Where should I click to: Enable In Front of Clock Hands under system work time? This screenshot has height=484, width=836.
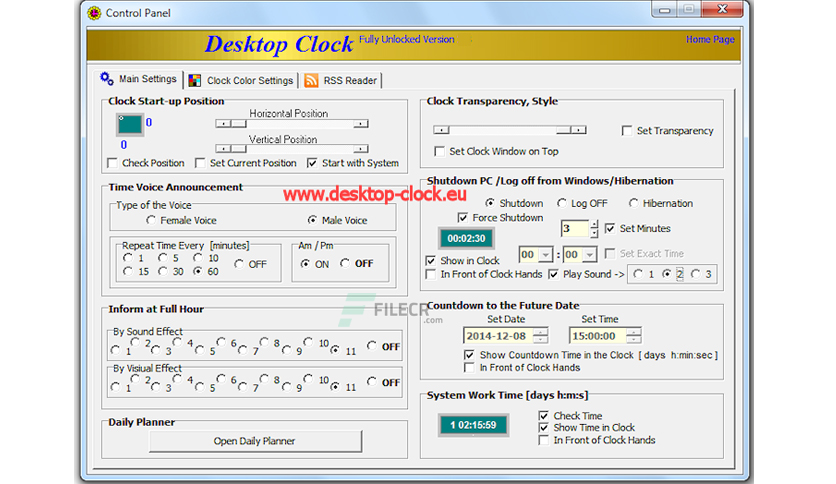[543, 440]
